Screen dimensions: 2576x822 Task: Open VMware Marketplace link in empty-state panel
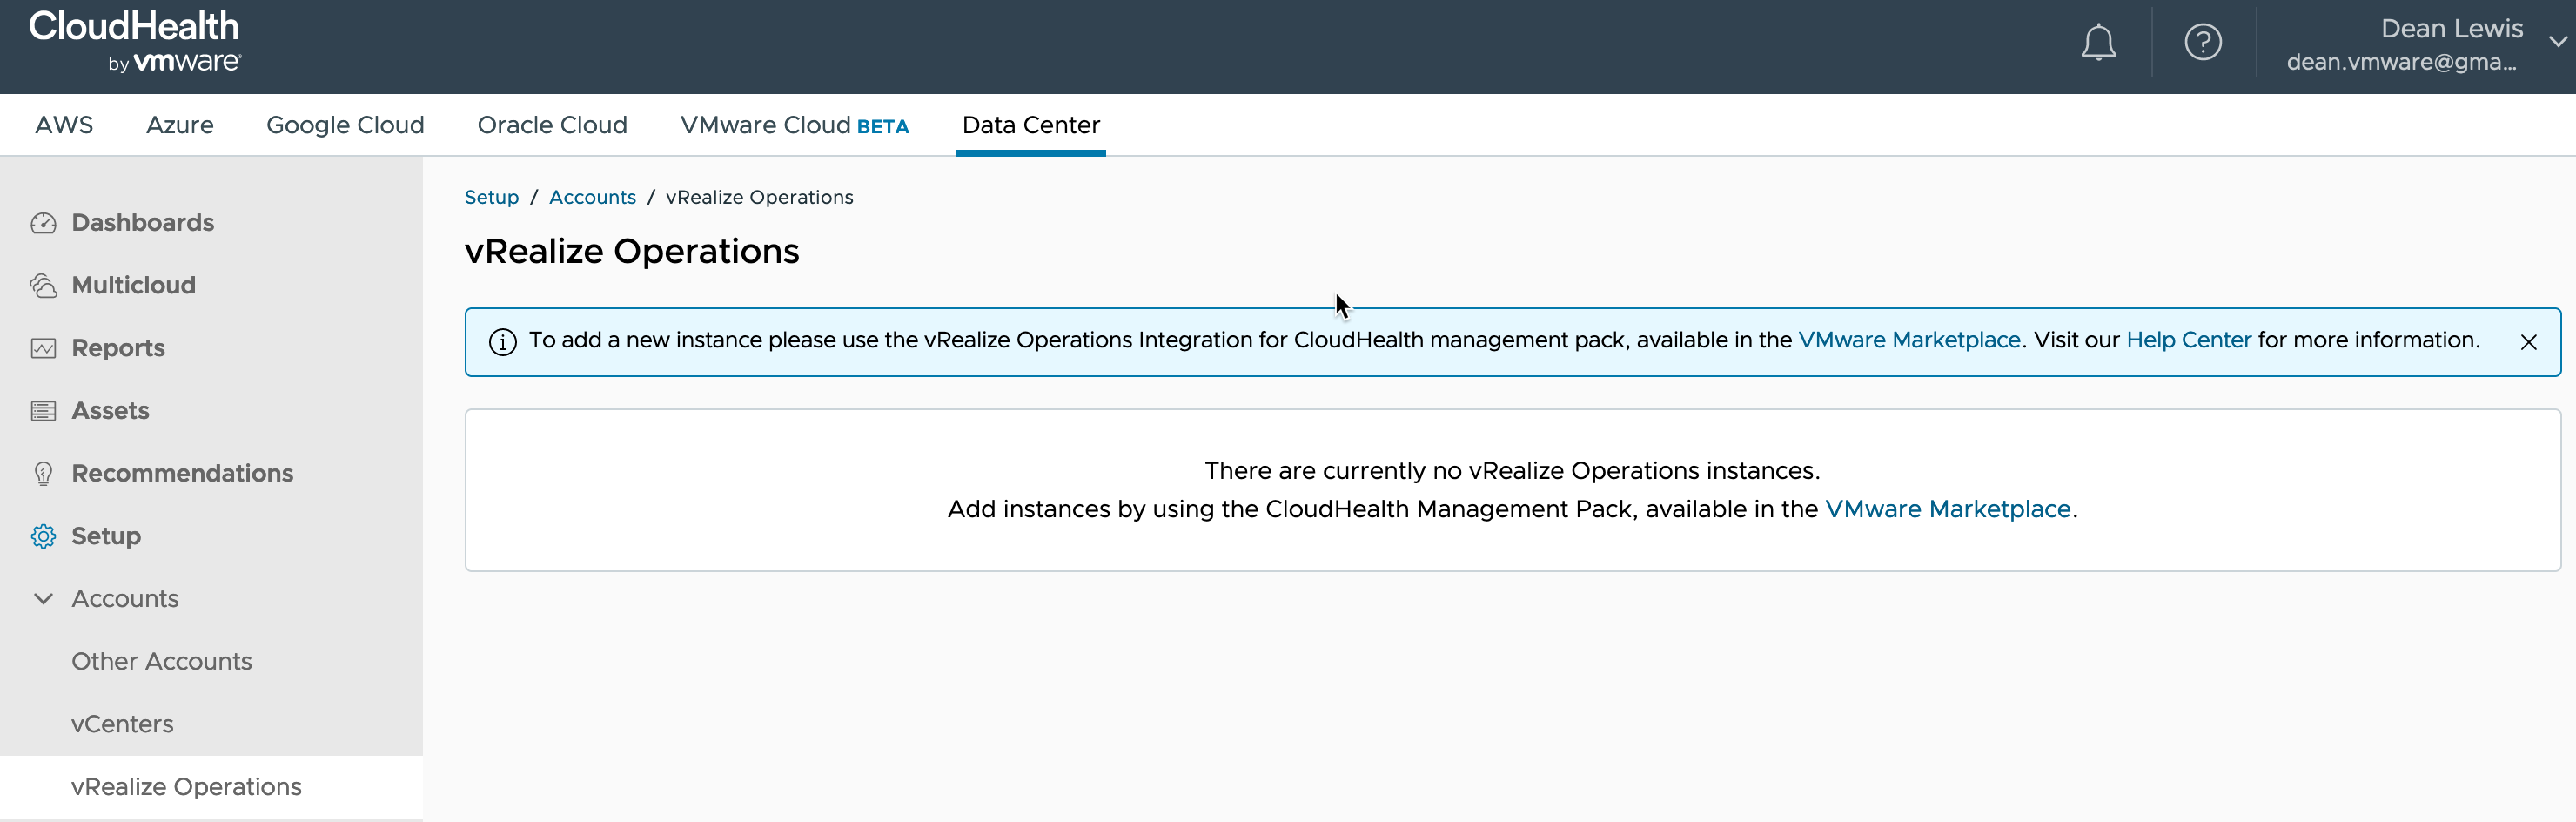click(1947, 509)
